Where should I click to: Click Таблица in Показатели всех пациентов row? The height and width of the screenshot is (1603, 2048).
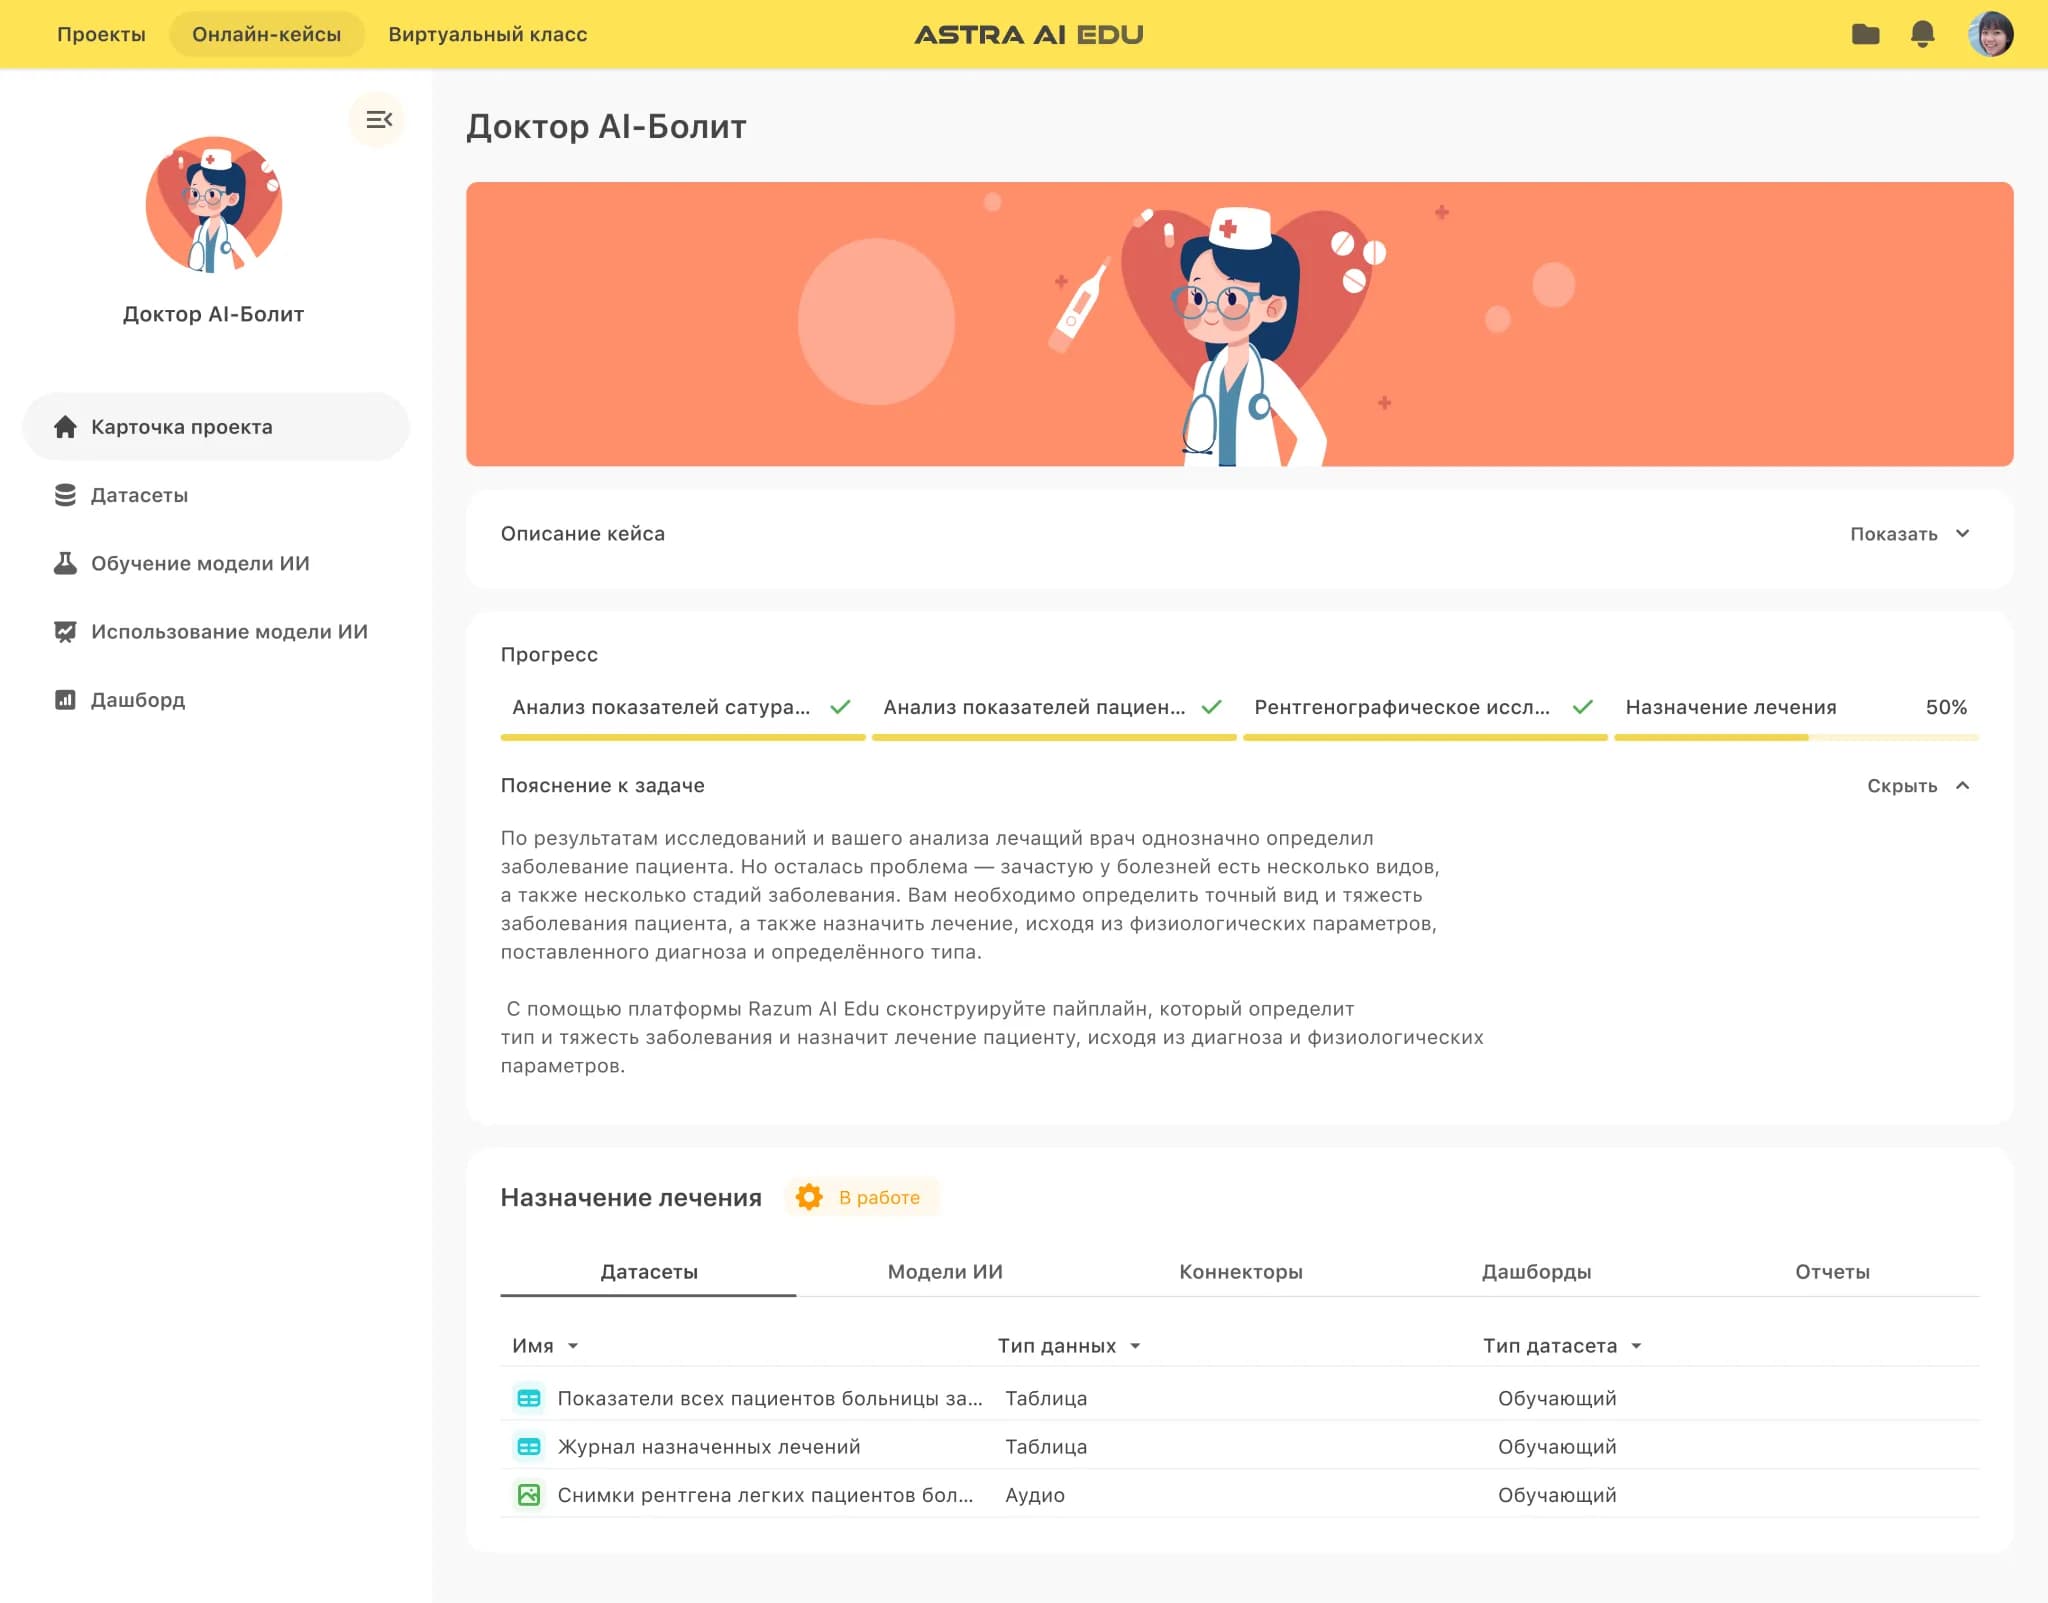[1045, 1398]
